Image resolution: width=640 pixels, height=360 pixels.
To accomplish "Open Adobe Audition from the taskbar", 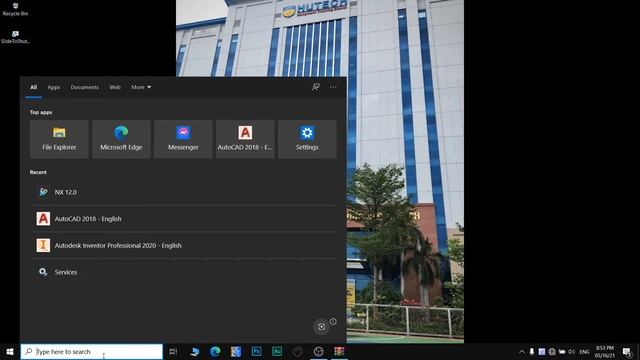I will (x=277, y=351).
